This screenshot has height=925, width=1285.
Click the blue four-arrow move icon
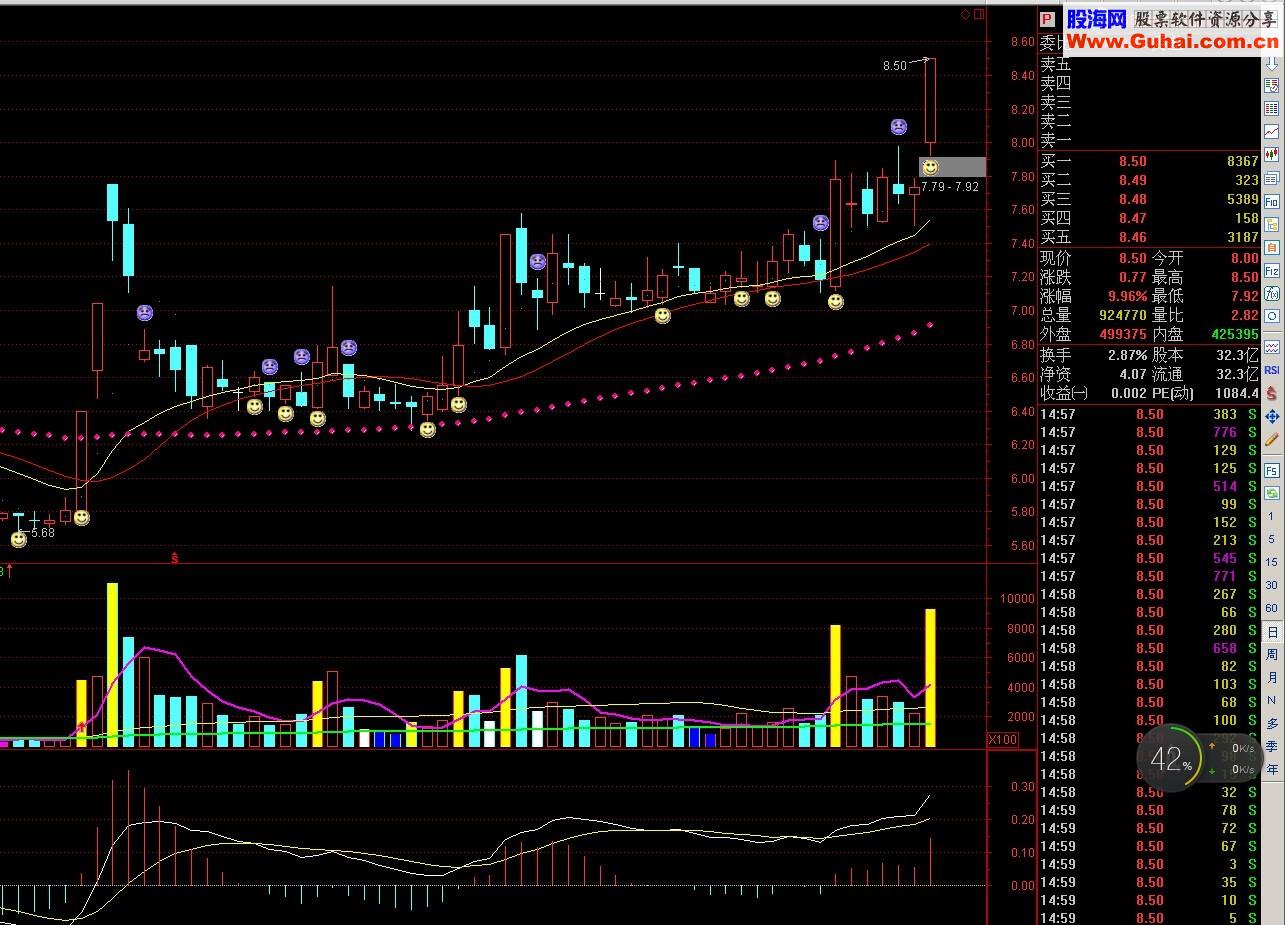point(1272,416)
